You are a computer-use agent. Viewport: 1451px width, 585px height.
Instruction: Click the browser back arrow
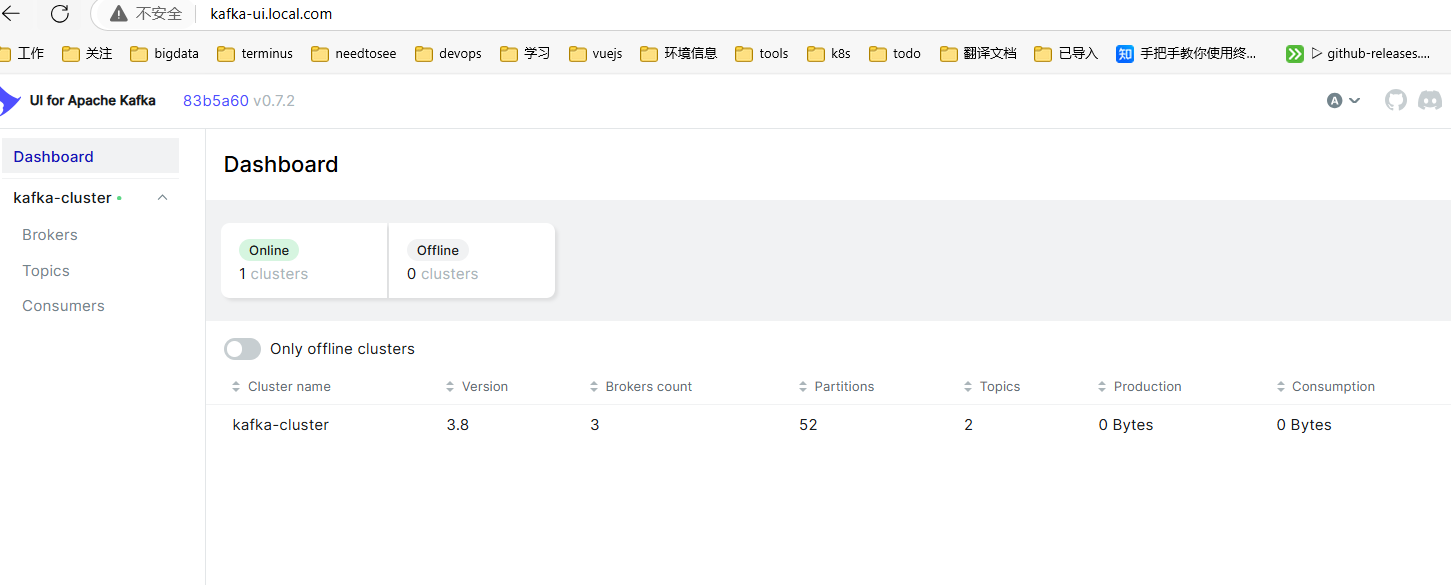click(10, 13)
